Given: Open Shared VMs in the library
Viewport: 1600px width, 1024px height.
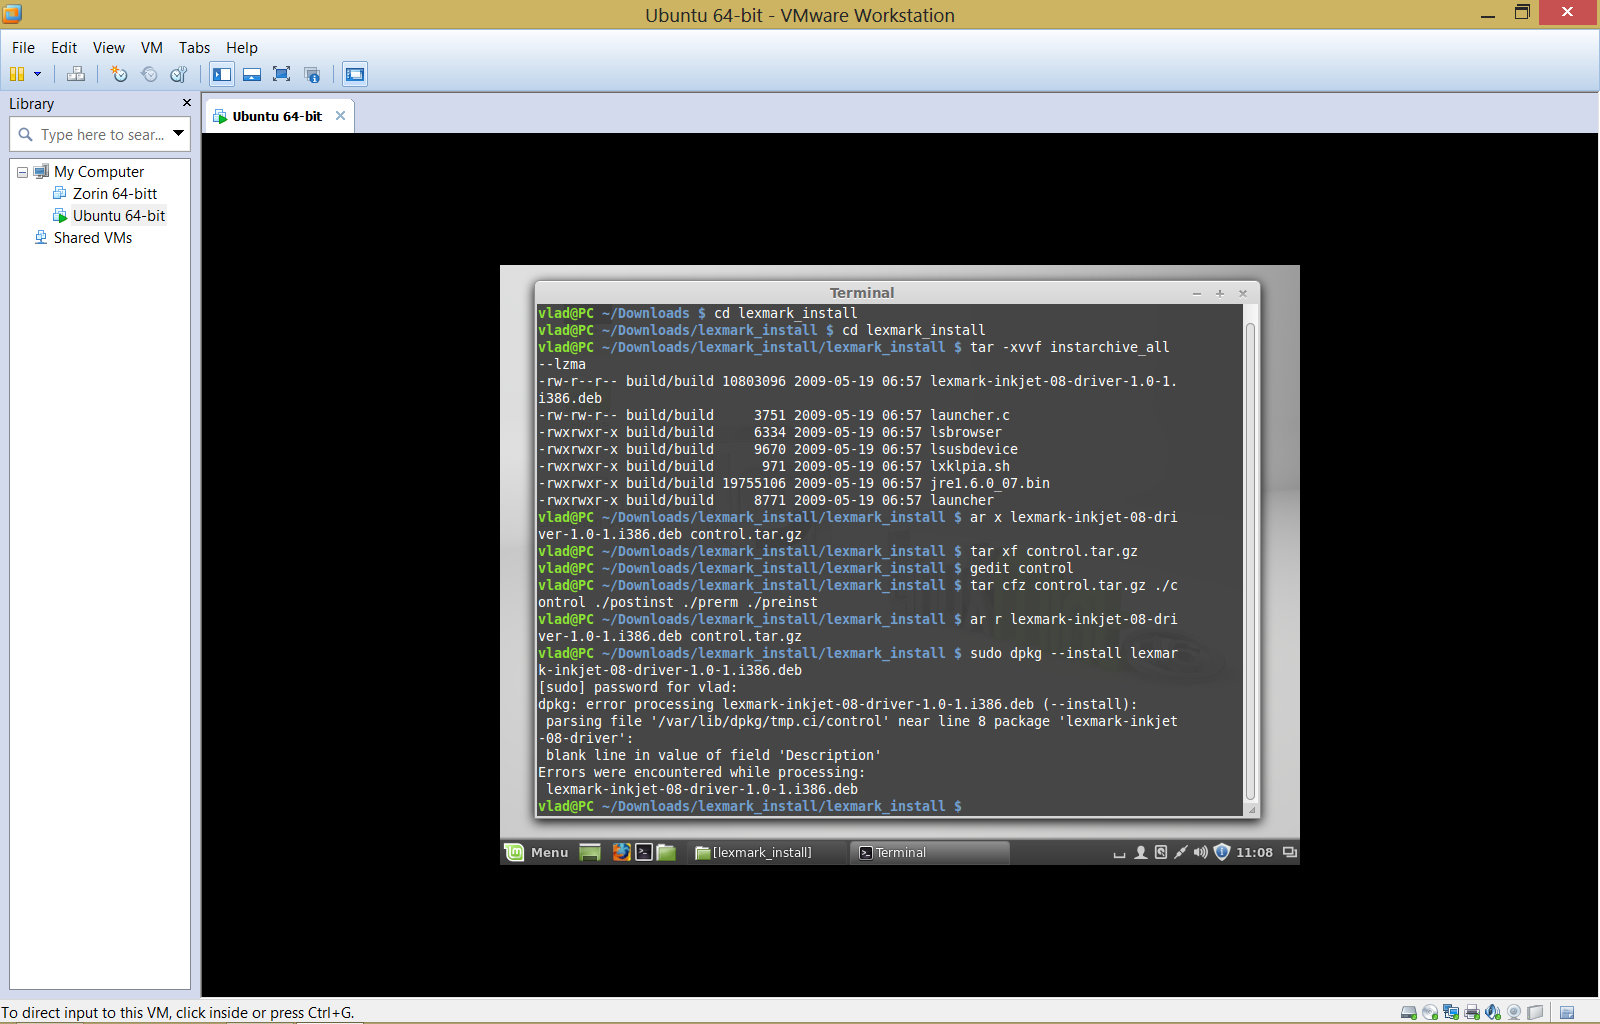Looking at the screenshot, I should [92, 238].
